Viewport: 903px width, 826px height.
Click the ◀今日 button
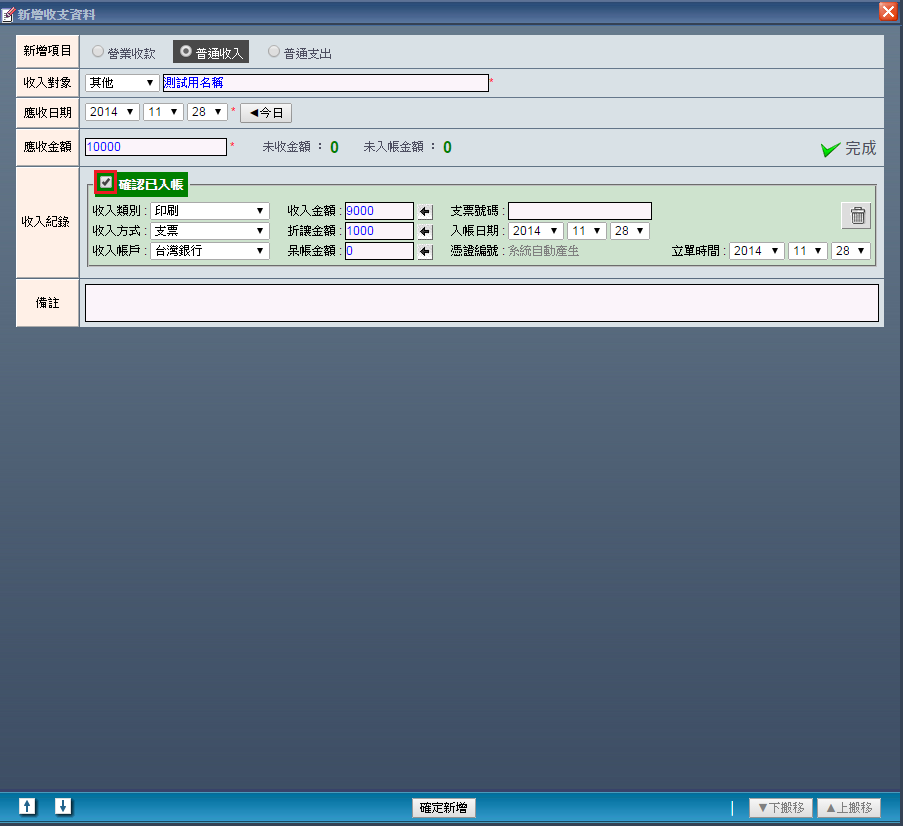coord(266,113)
